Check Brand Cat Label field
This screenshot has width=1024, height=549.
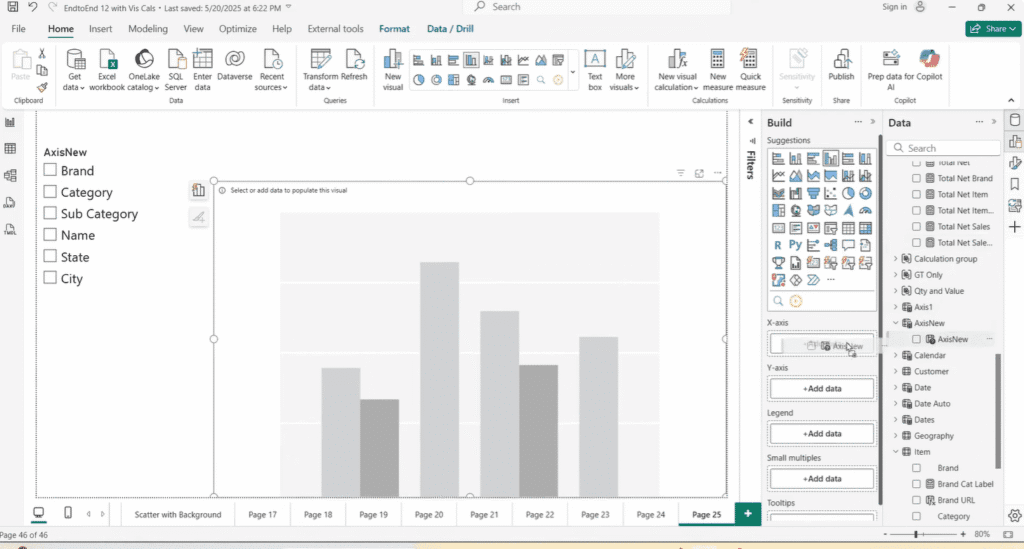tap(916, 484)
